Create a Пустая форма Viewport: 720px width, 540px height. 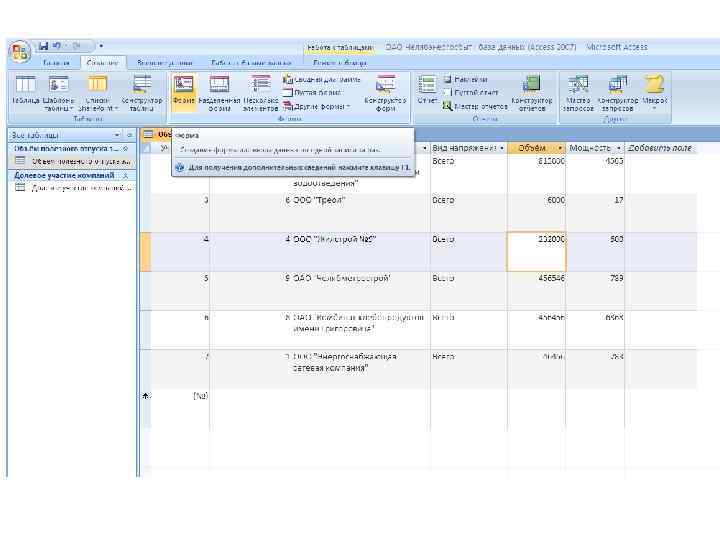pos(312,92)
